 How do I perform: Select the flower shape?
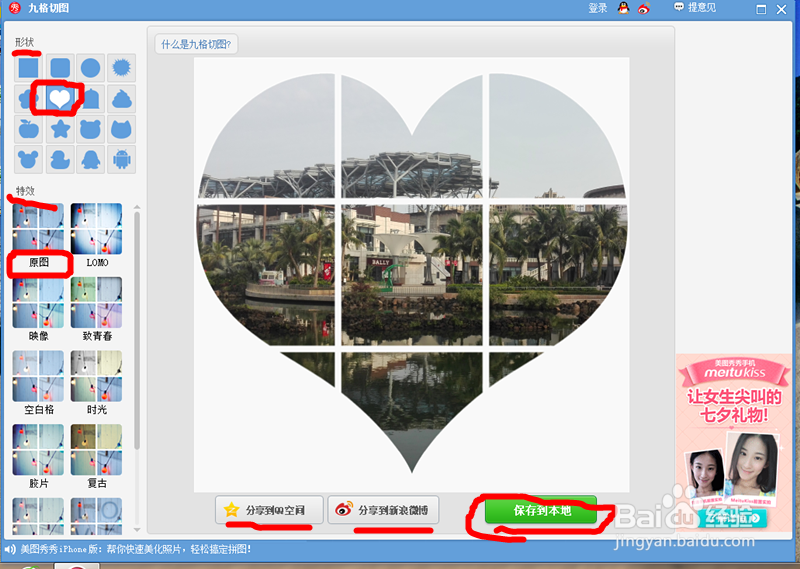tap(27, 98)
